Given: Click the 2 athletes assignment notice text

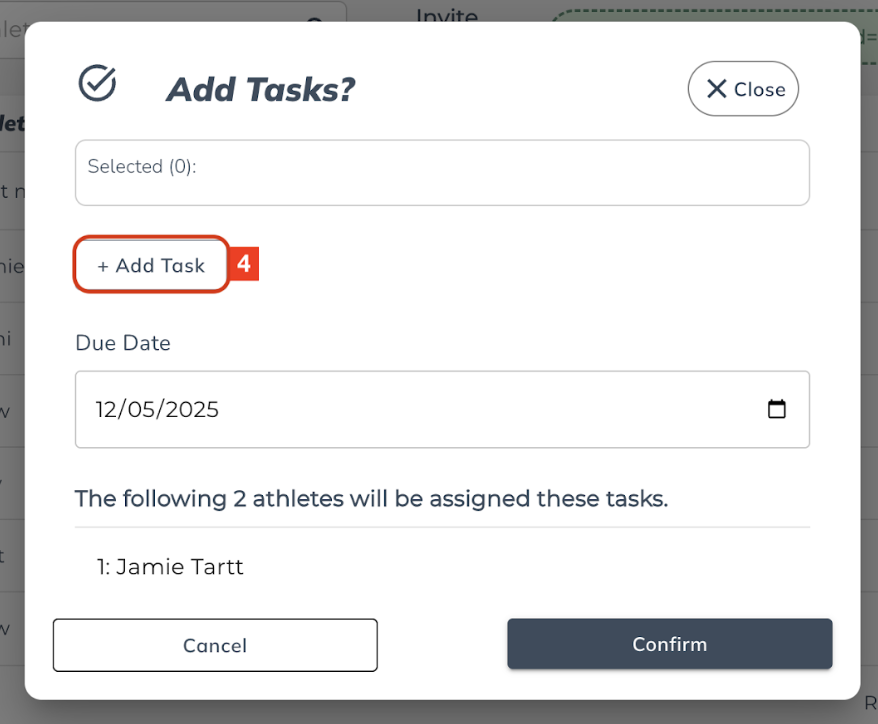Looking at the screenshot, I should click(x=371, y=498).
